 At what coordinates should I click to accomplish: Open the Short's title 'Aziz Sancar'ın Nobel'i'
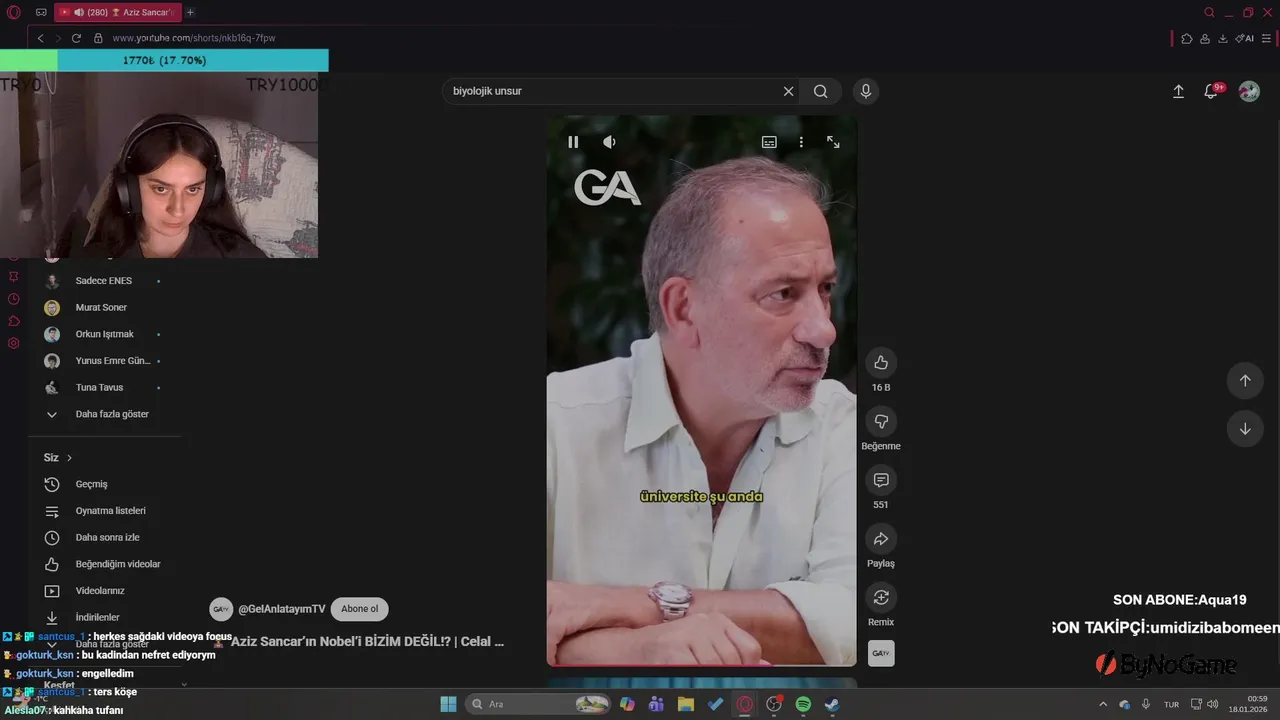point(367,642)
